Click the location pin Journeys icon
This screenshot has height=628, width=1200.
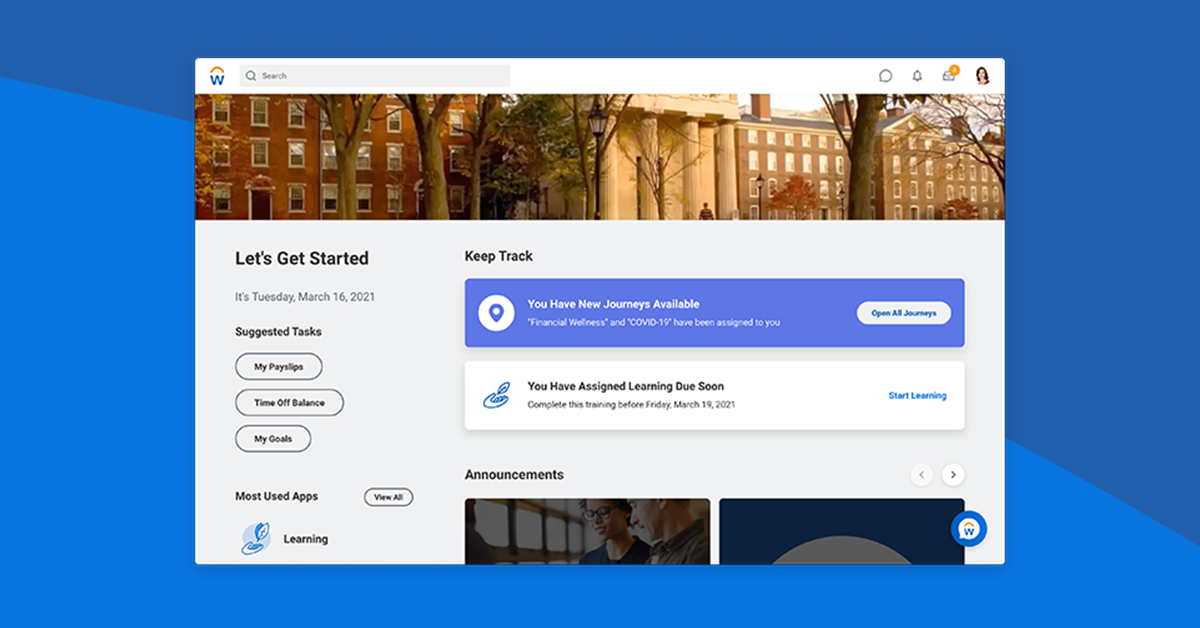click(496, 313)
